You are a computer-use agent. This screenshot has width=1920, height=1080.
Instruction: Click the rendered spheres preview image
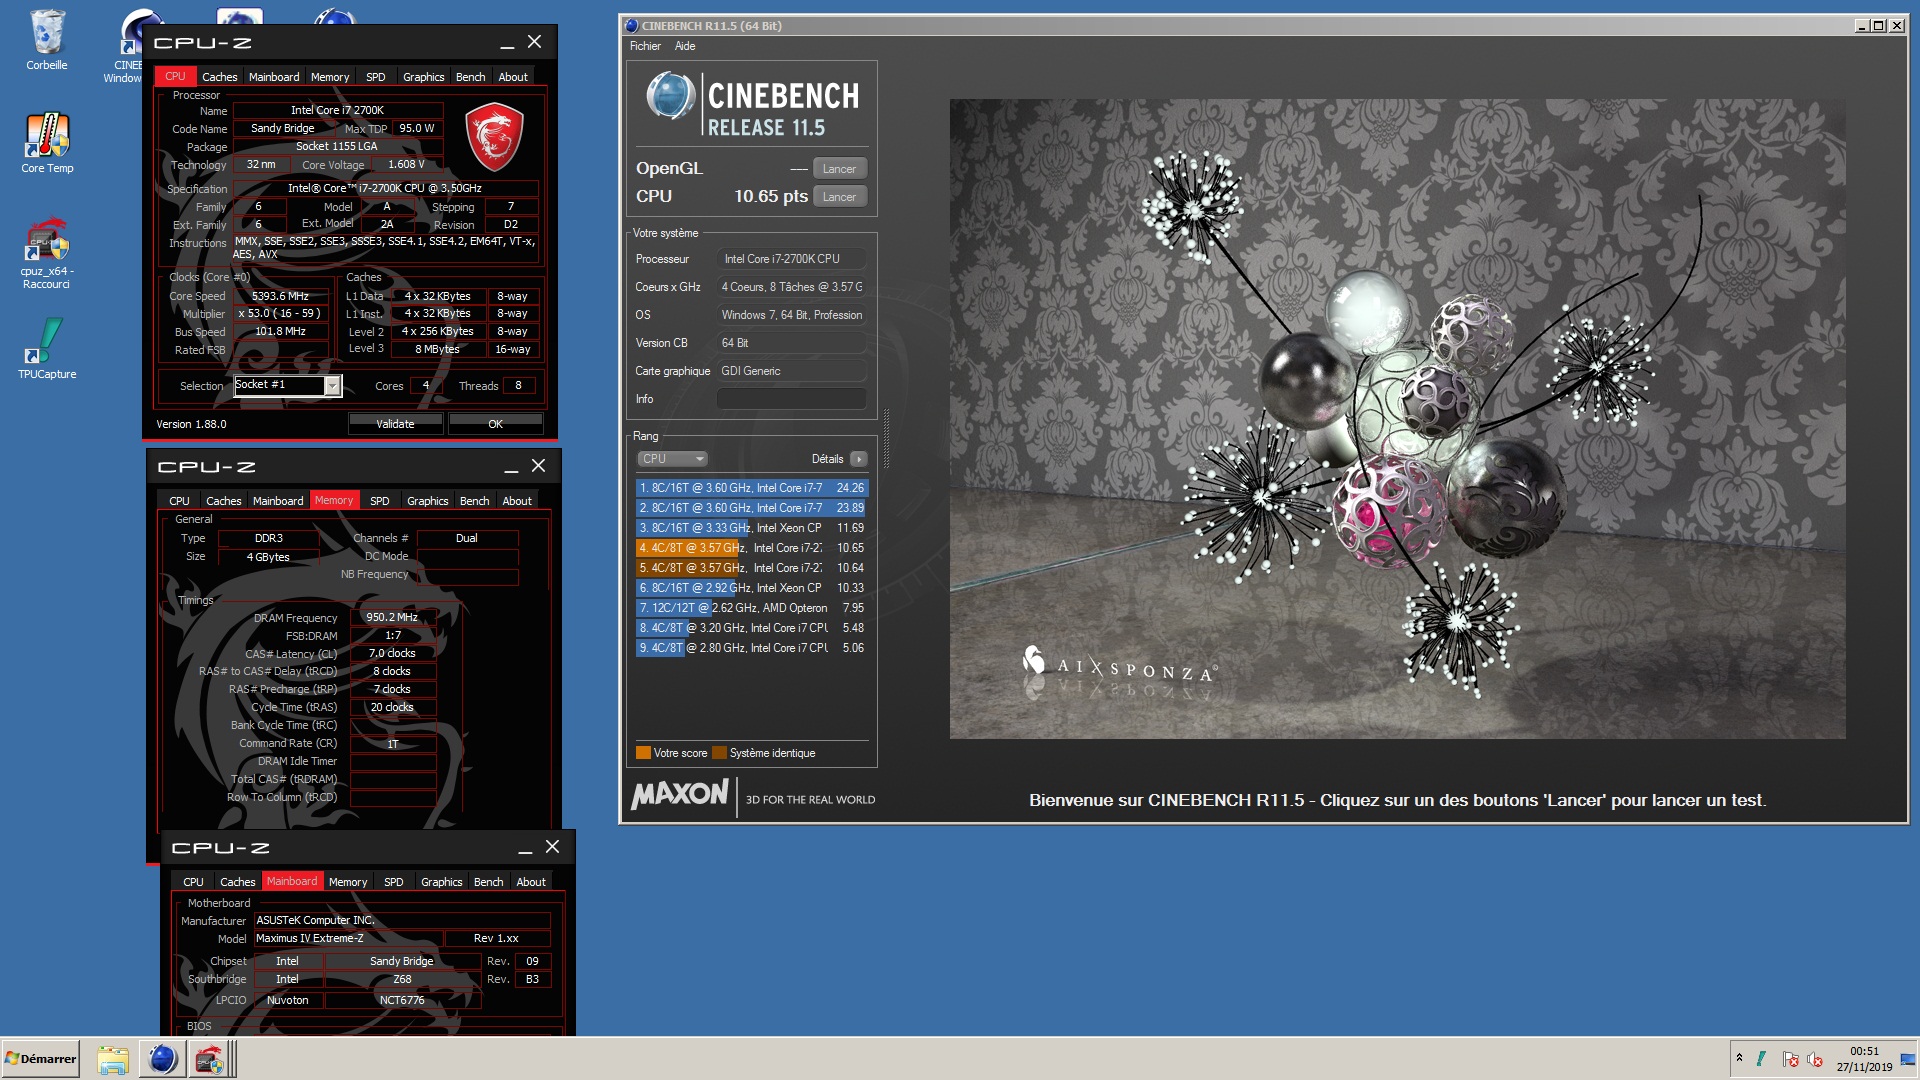(1397, 419)
